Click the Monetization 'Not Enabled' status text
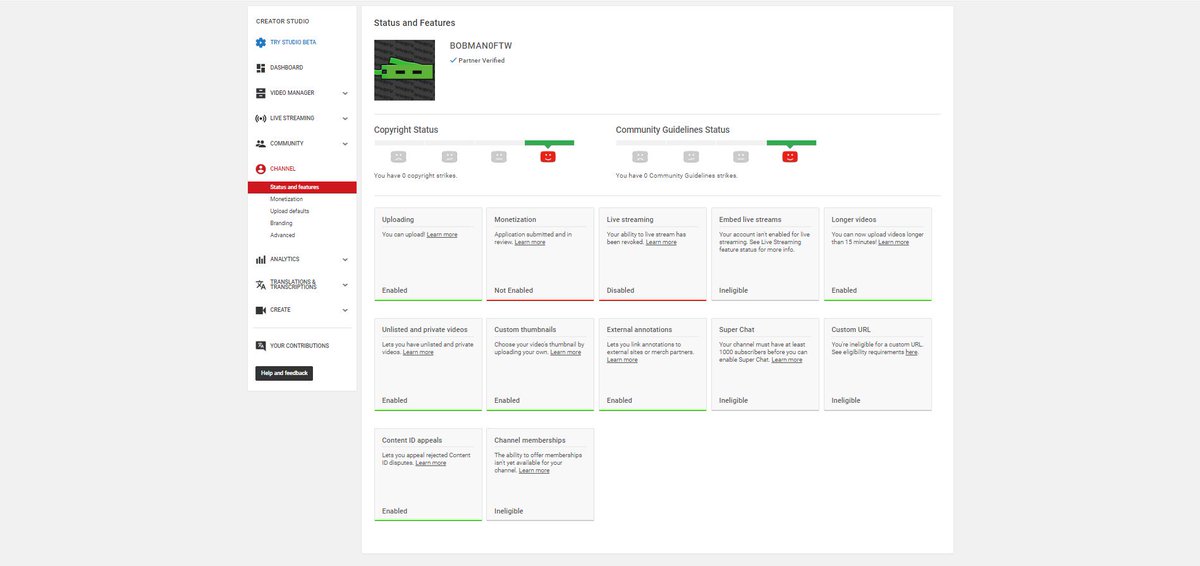Screen dimensions: 1200x566 pyautogui.click(x=513, y=290)
